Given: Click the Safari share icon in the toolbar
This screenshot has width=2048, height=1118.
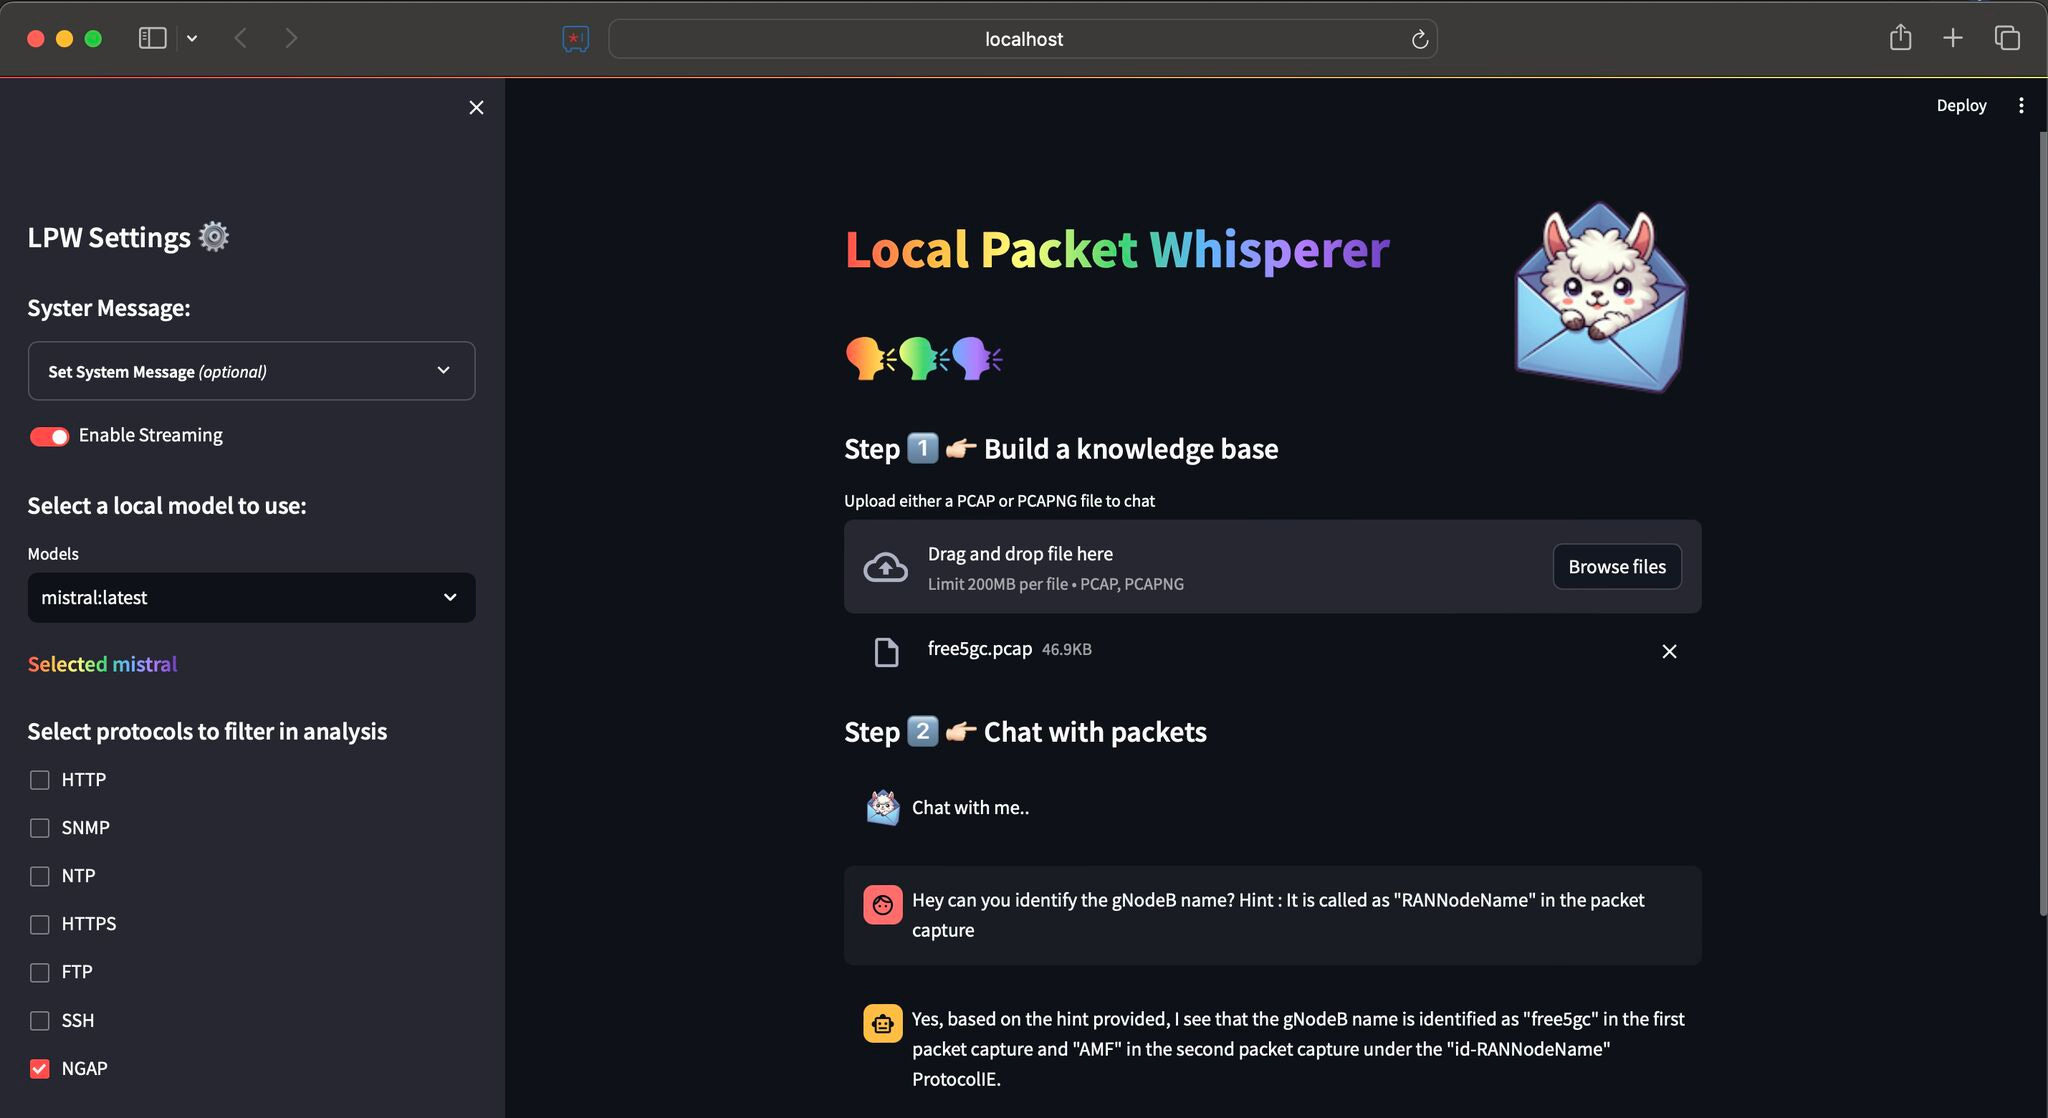Looking at the screenshot, I should [x=1902, y=37].
